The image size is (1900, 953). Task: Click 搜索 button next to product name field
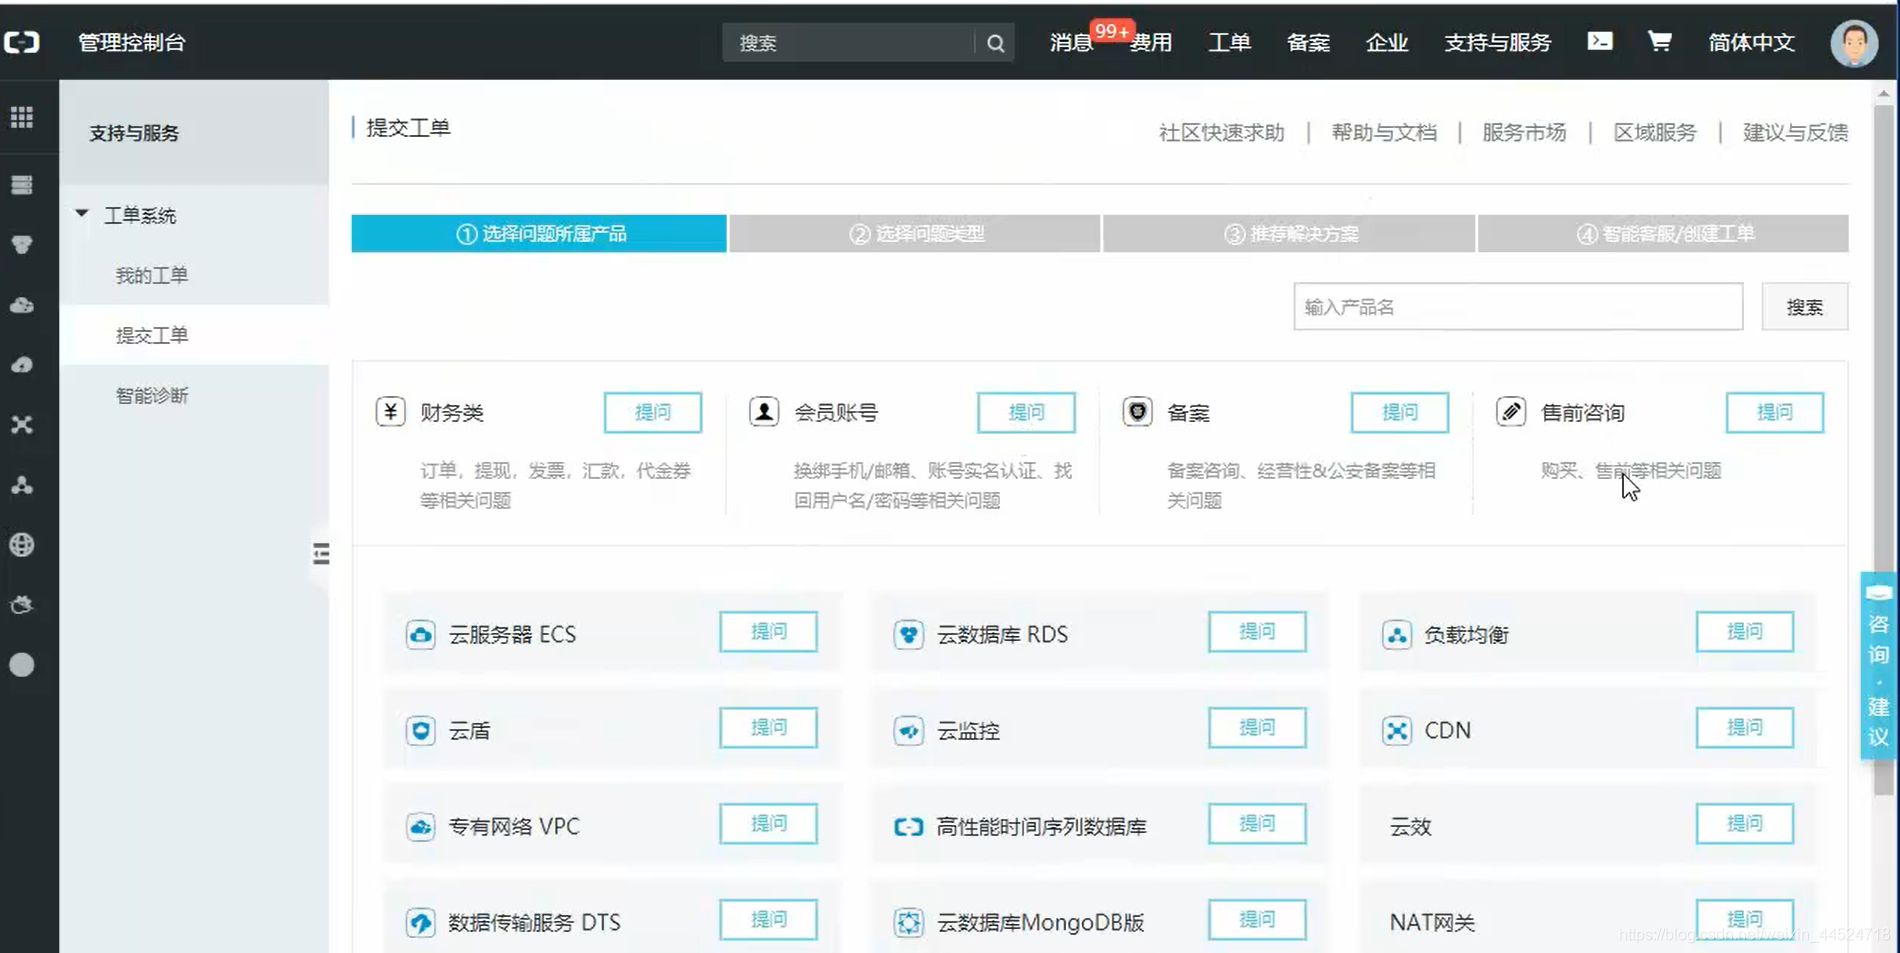tap(1805, 306)
